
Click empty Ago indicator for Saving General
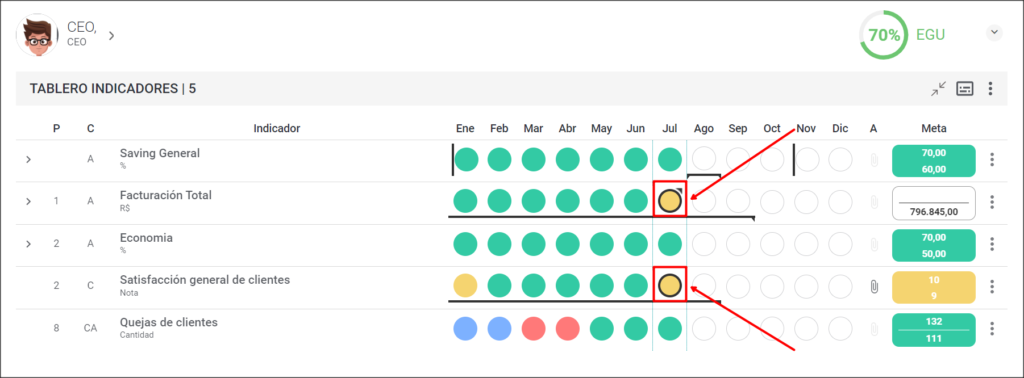click(x=704, y=159)
